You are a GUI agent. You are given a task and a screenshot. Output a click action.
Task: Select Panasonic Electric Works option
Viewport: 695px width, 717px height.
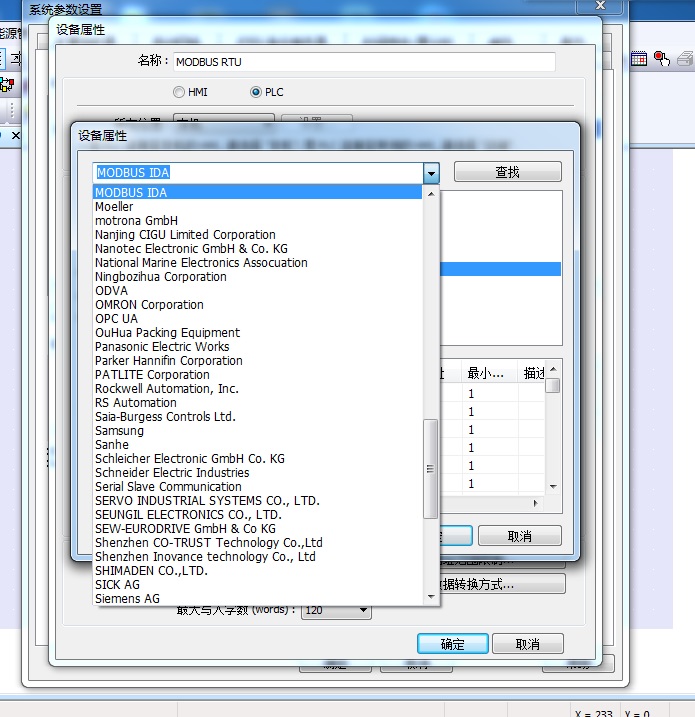(162, 347)
